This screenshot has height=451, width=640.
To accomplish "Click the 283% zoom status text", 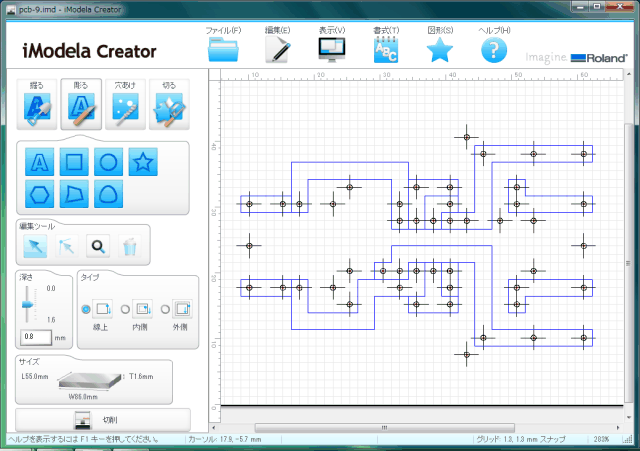I will (601, 440).
